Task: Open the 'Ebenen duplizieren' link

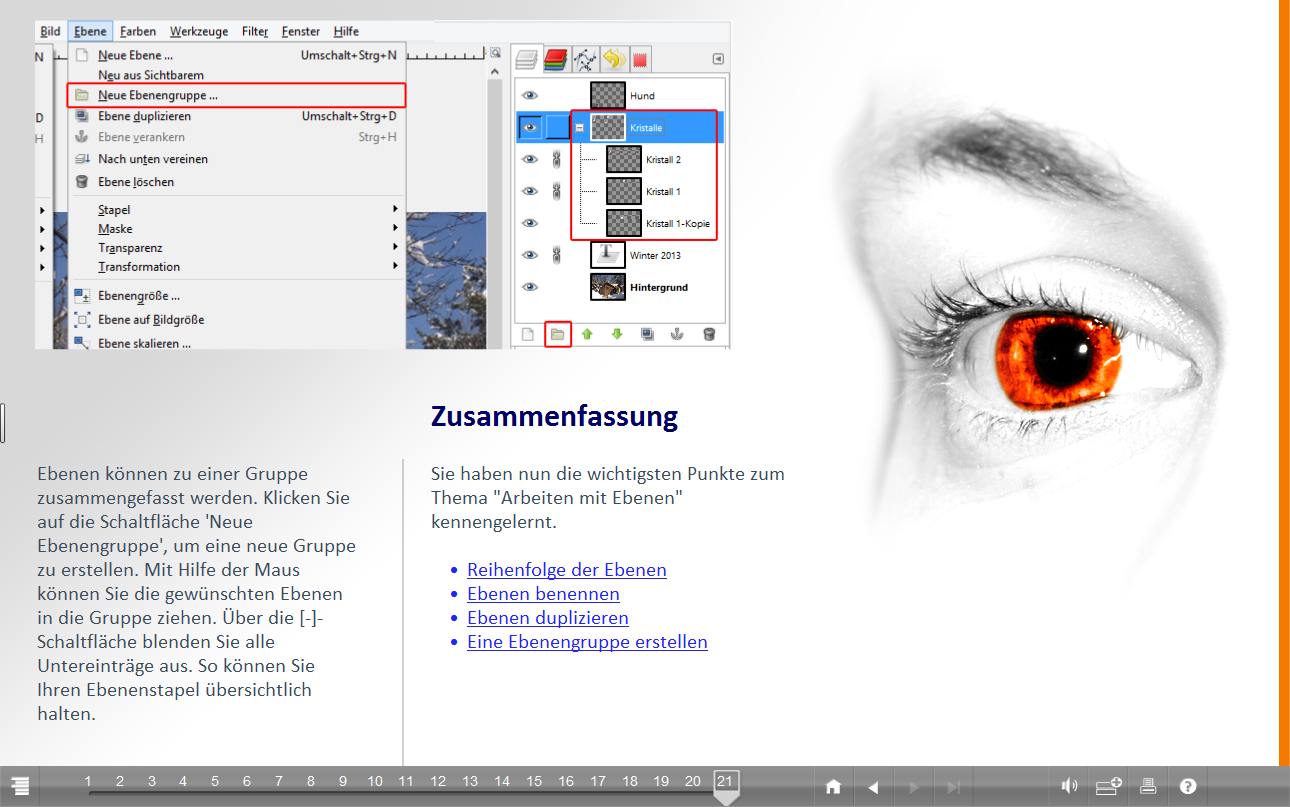Action: point(548,618)
